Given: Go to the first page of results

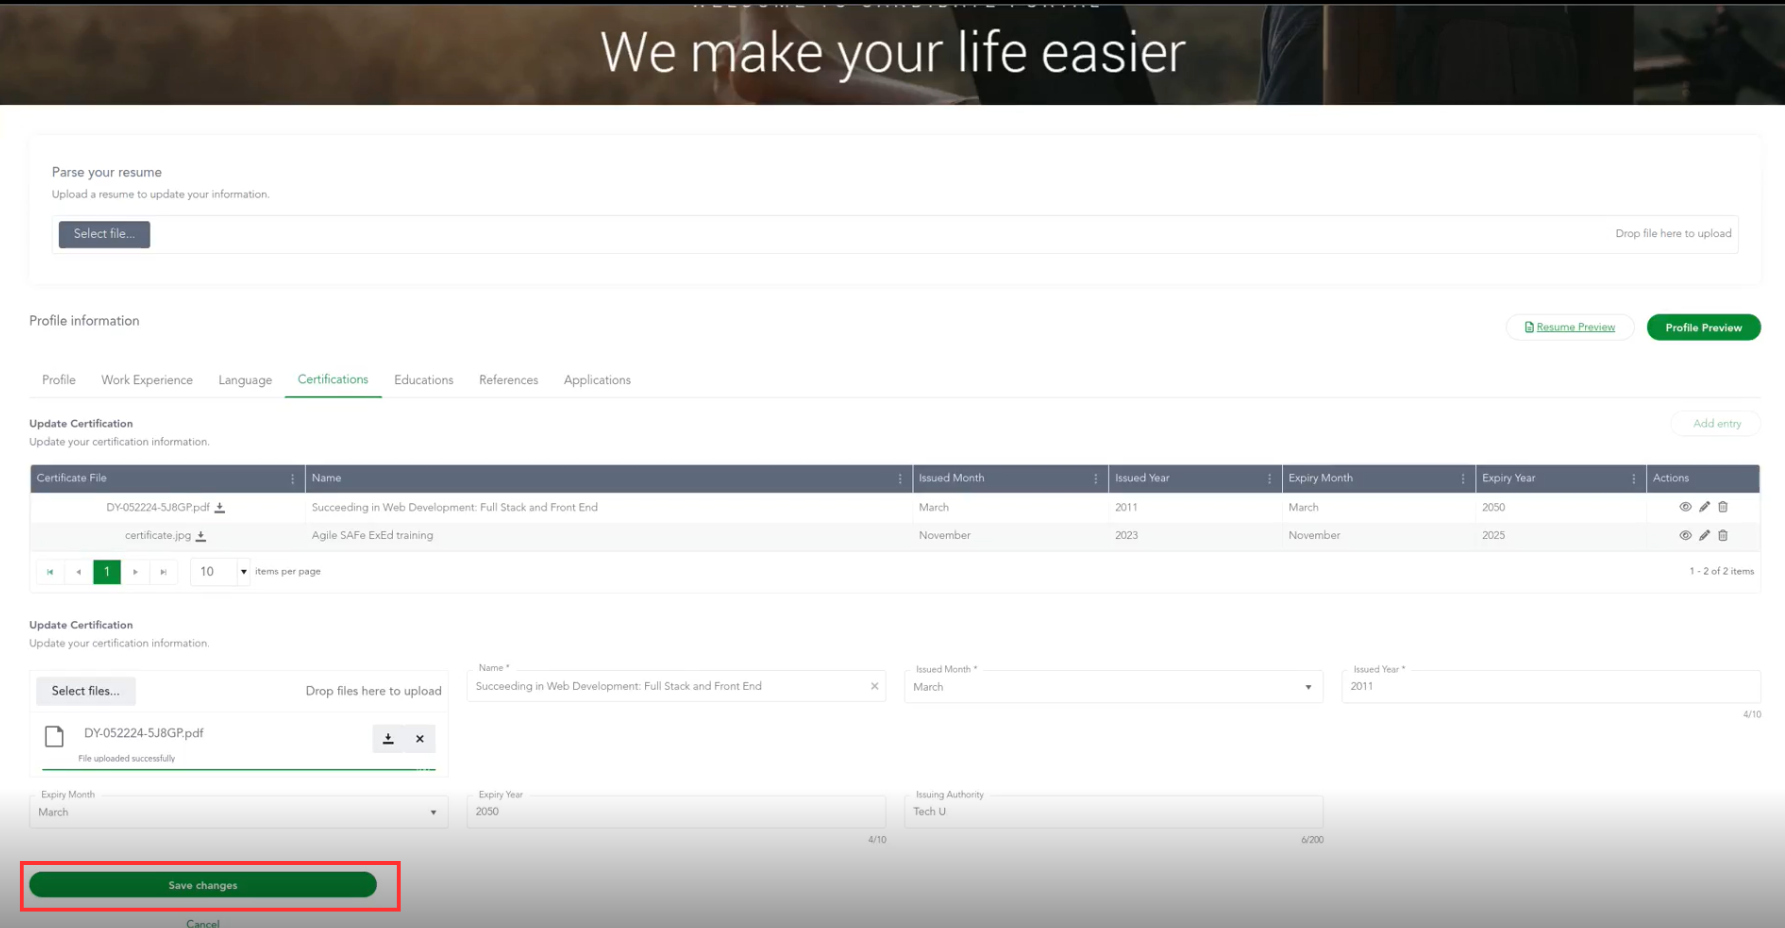Looking at the screenshot, I should point(50,572).
